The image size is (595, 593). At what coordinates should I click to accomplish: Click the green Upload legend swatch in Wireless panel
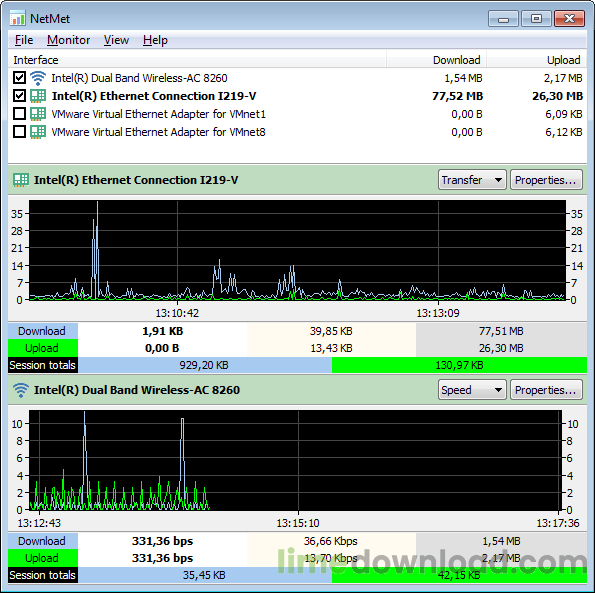[x=43, y=558]
